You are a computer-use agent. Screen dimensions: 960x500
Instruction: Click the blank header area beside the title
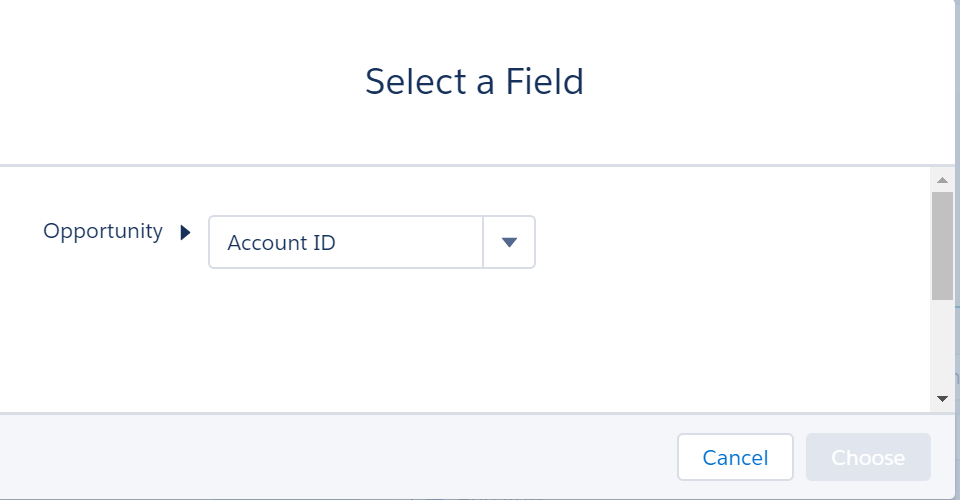click(x=760, y=80)
